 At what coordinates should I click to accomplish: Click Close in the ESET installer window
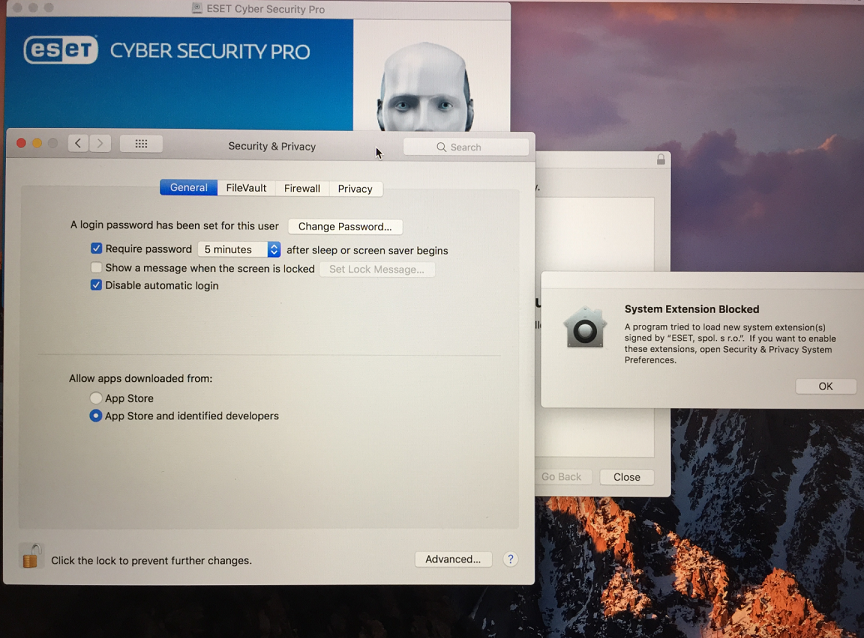(627, 477)
